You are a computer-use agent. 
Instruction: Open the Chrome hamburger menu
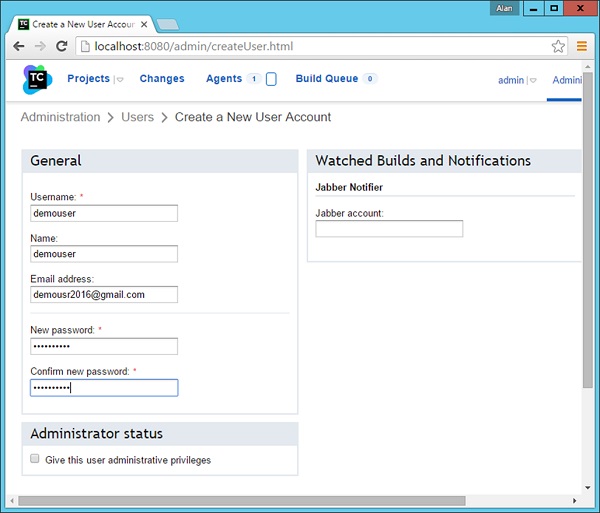tap(582, 46)
